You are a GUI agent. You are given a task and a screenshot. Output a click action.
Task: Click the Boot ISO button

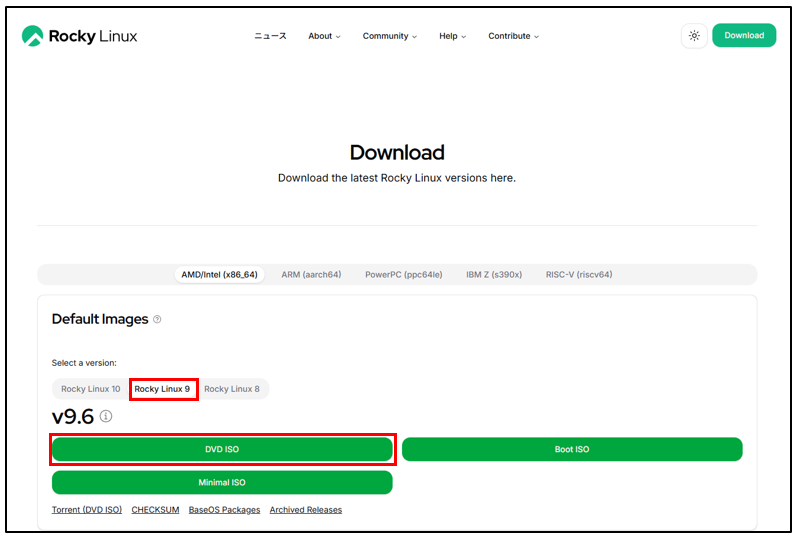pos(572,450)
